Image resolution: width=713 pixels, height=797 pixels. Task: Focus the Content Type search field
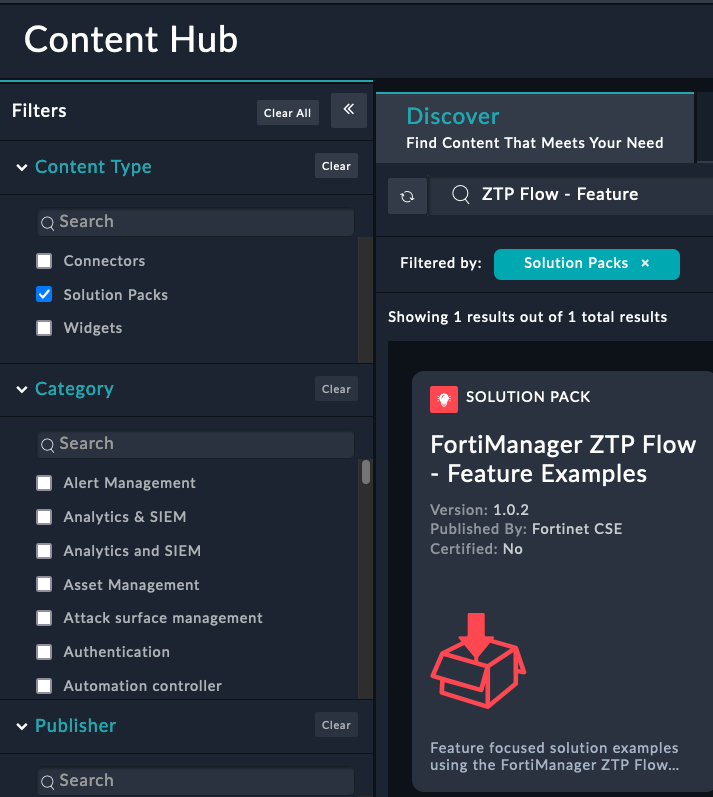tap(195, 222)
